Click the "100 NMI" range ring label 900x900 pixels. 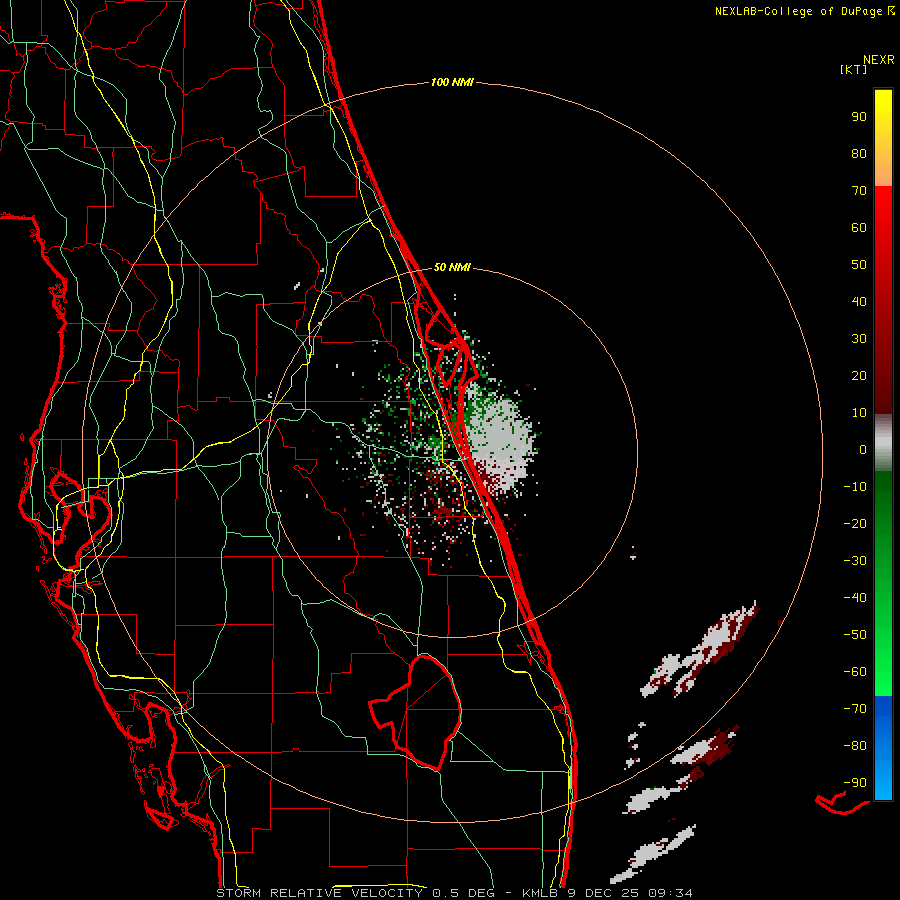point(452,83)
